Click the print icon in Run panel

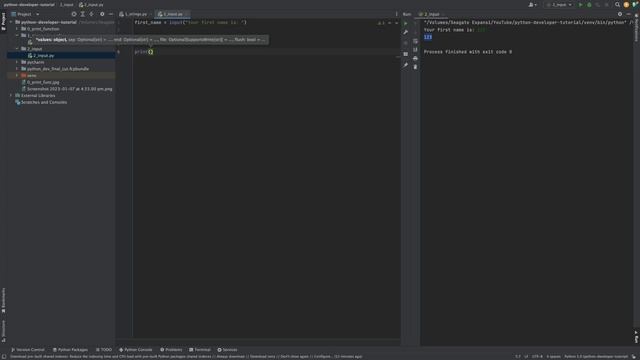pyautogui.click(x=415, y=58)
